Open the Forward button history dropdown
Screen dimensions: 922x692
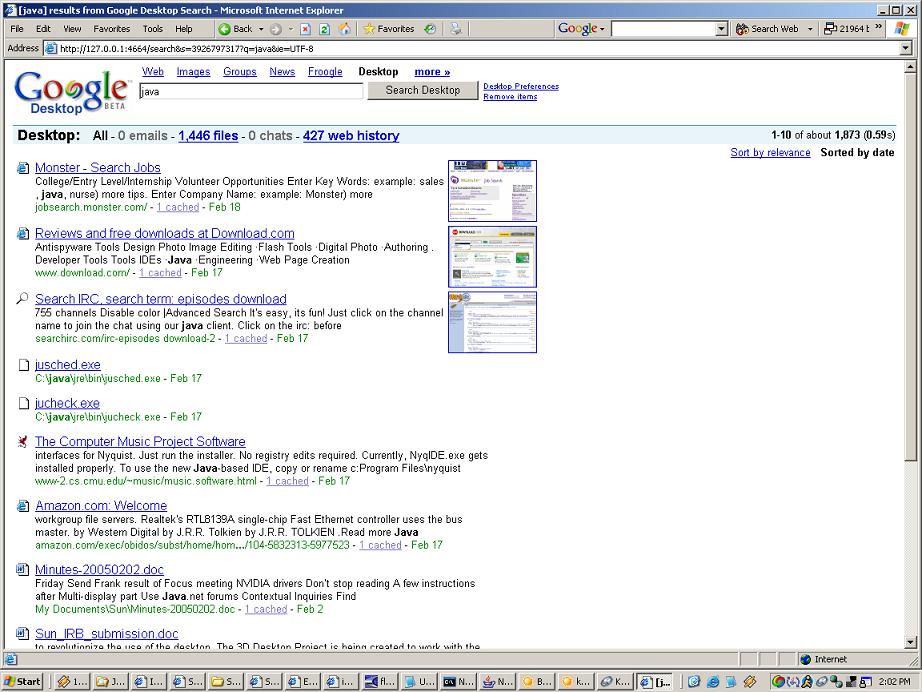point(290,29)
